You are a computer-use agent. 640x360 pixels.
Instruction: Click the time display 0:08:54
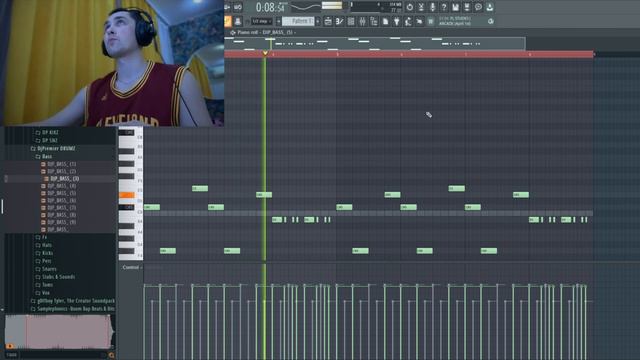[270, 7]
